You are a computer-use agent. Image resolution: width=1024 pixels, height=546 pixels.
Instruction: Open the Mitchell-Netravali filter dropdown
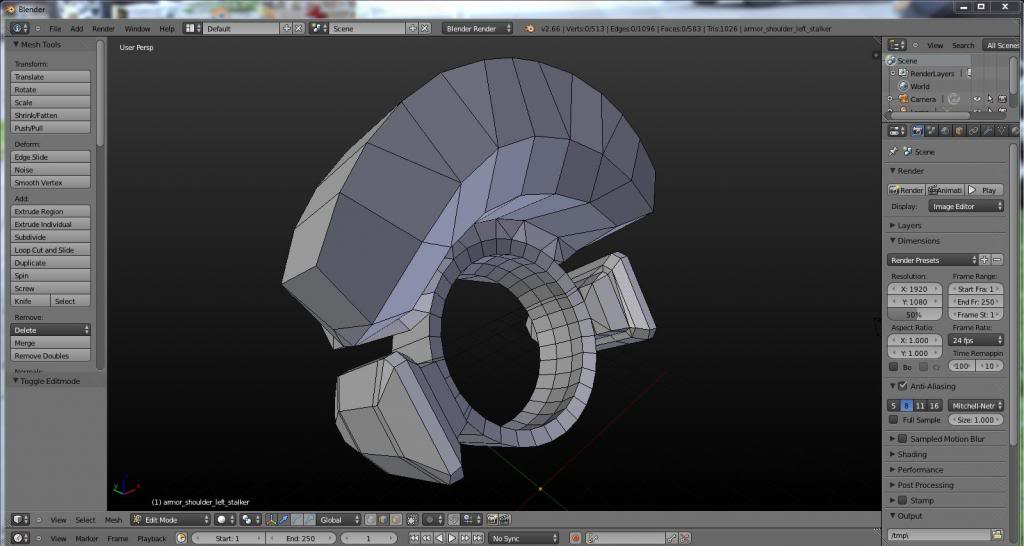coord(976,406)
